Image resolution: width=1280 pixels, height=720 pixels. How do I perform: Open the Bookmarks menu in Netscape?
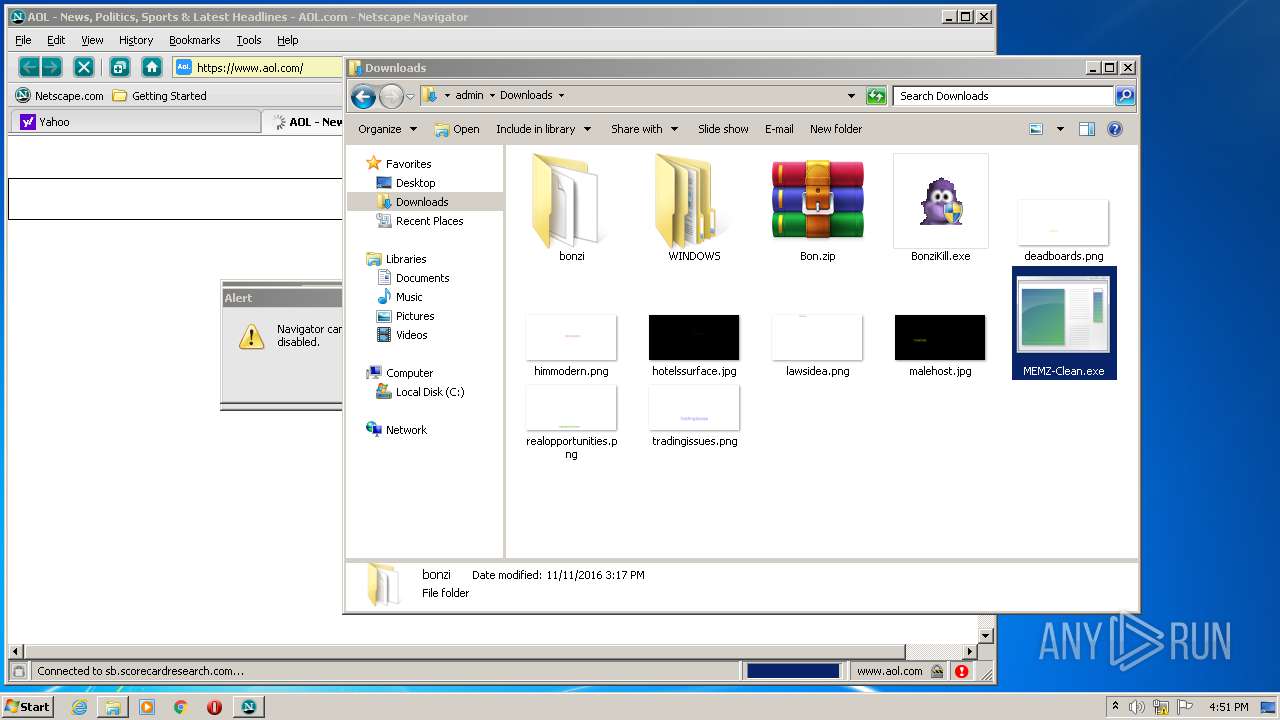point(194,40)
